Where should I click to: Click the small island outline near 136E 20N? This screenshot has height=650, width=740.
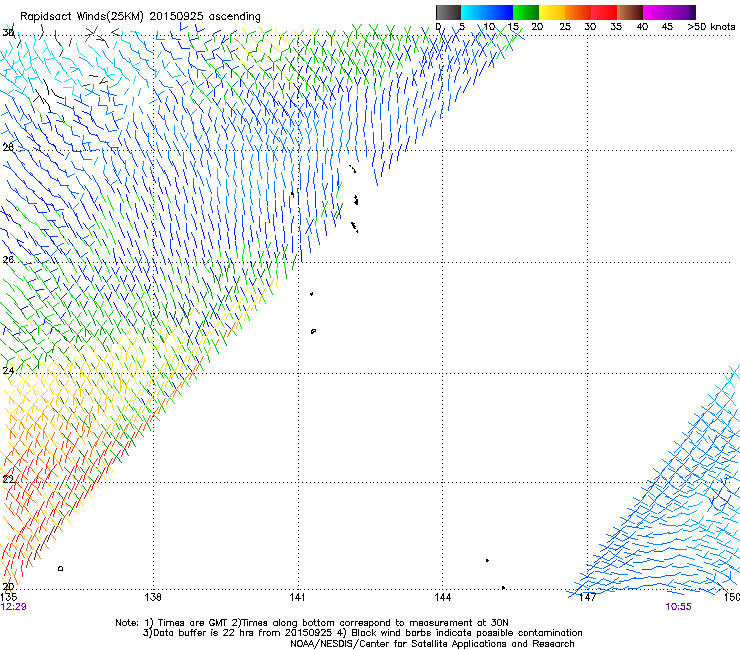pos(60,568)
